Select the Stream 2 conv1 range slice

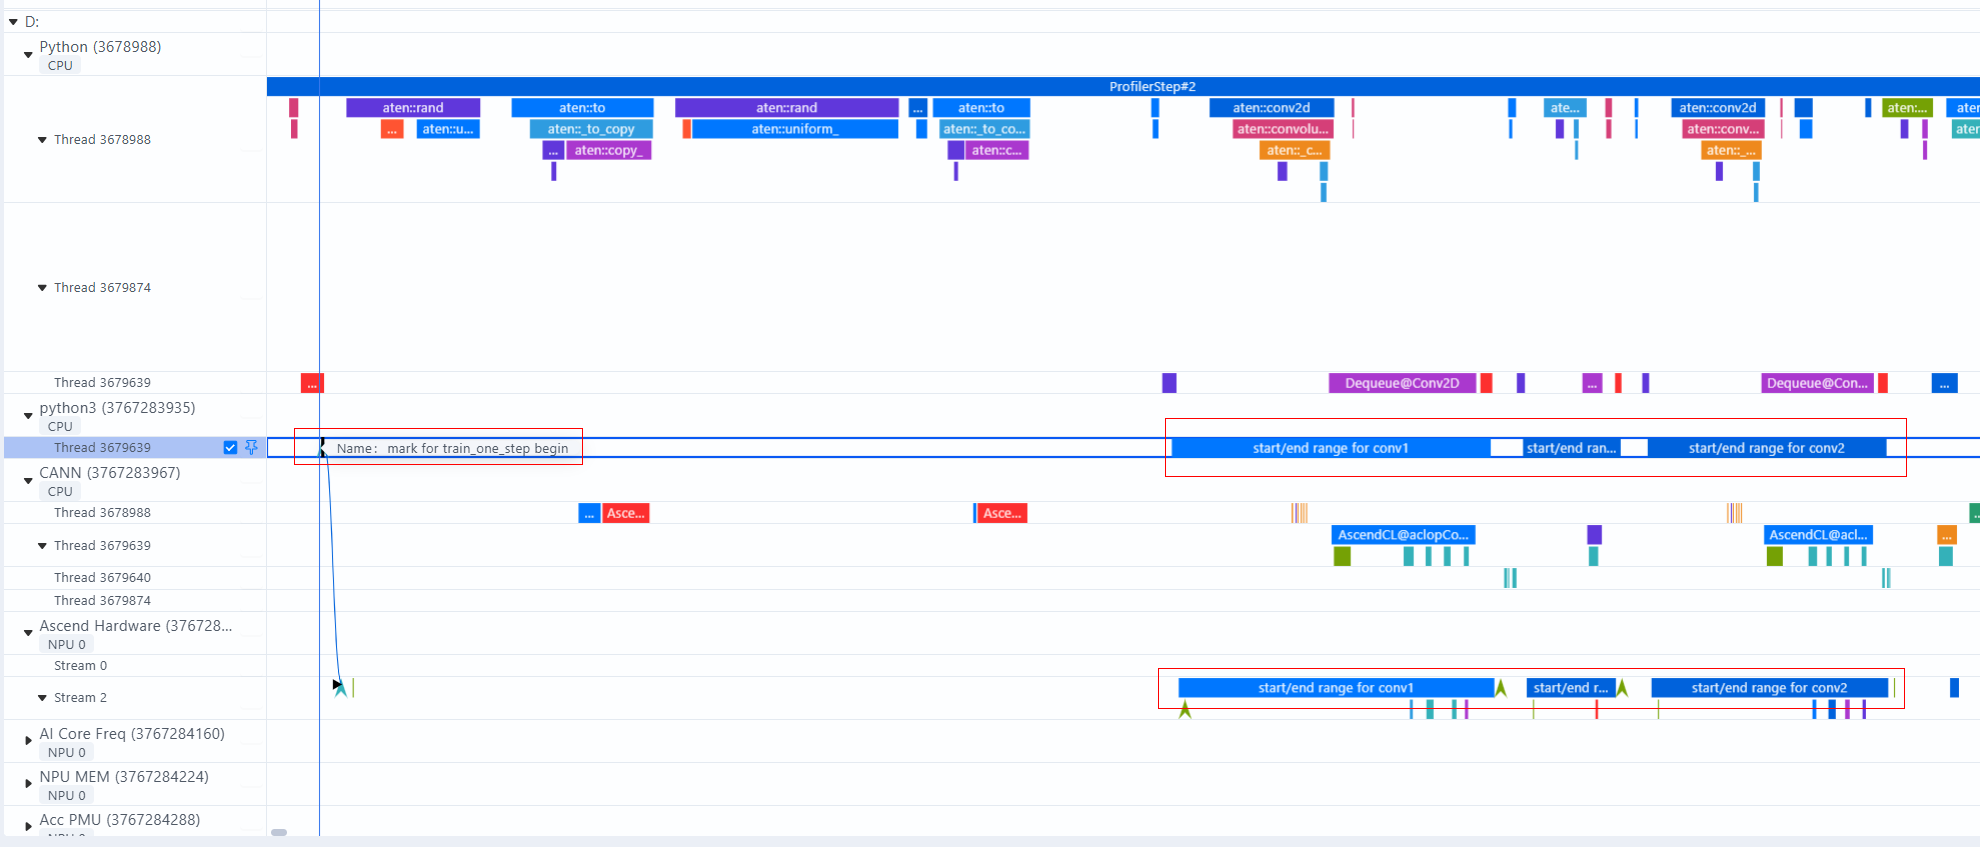click(1336, 688)
